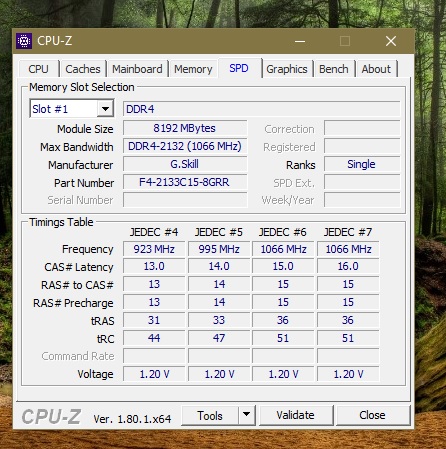Click the JEDEC #7 column header

[348, 232]
